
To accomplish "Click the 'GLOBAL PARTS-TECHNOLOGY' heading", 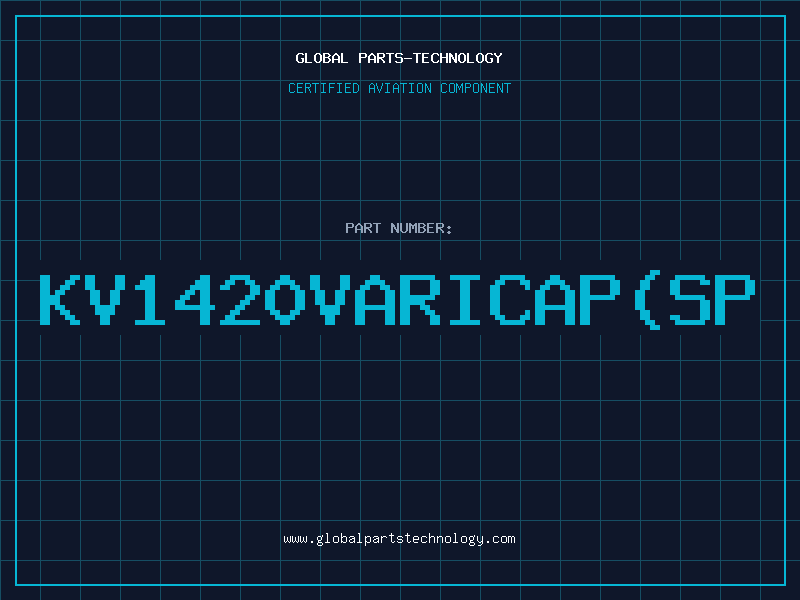I will 399,58.
